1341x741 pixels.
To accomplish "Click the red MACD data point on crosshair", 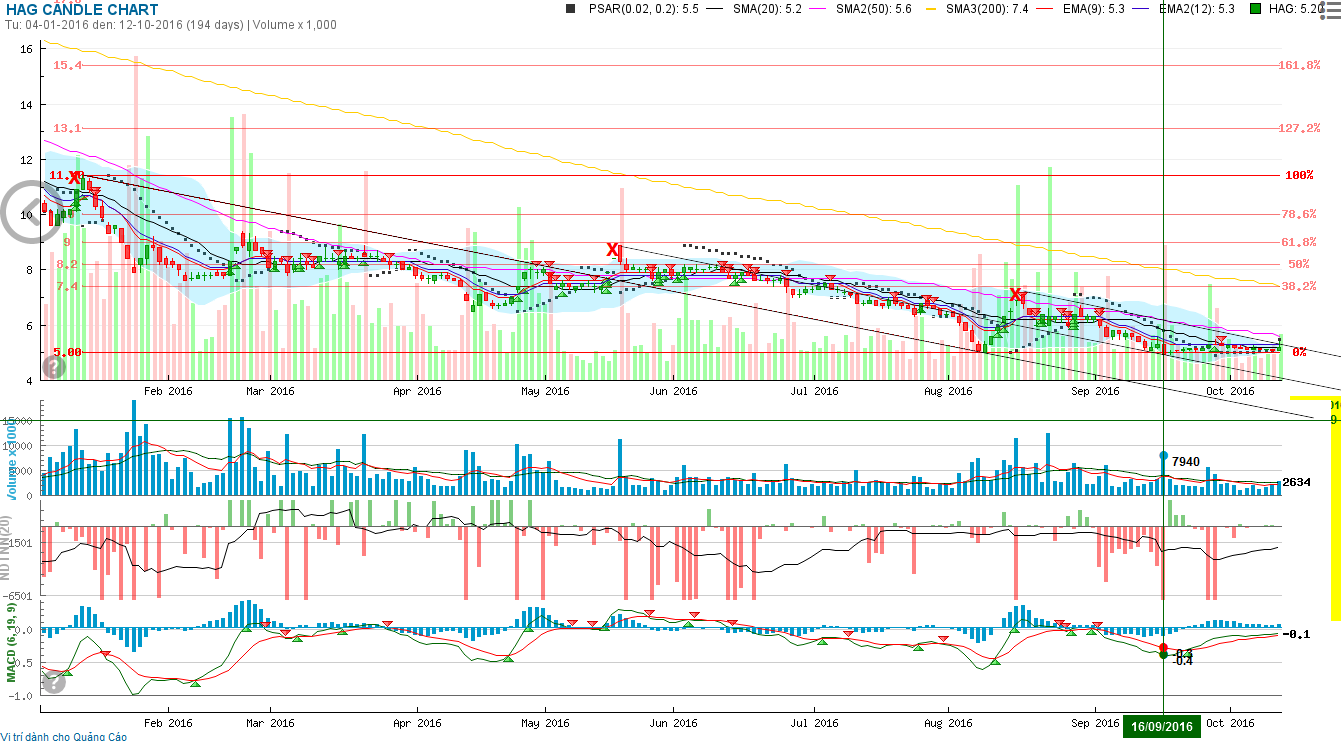I will 1163,647.
